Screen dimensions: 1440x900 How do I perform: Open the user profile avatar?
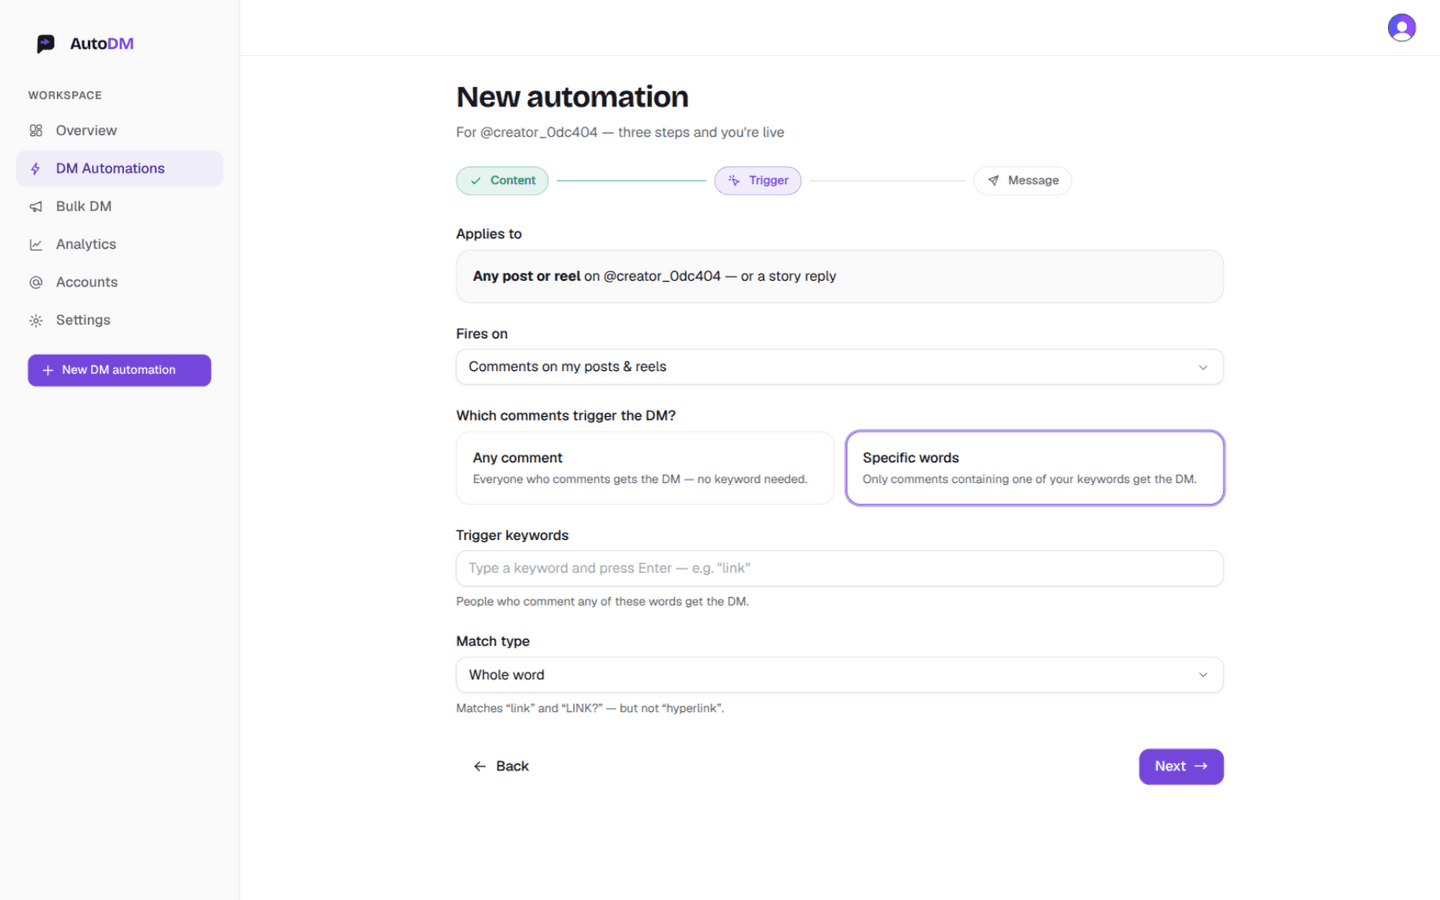click(x=1401, y=28)
